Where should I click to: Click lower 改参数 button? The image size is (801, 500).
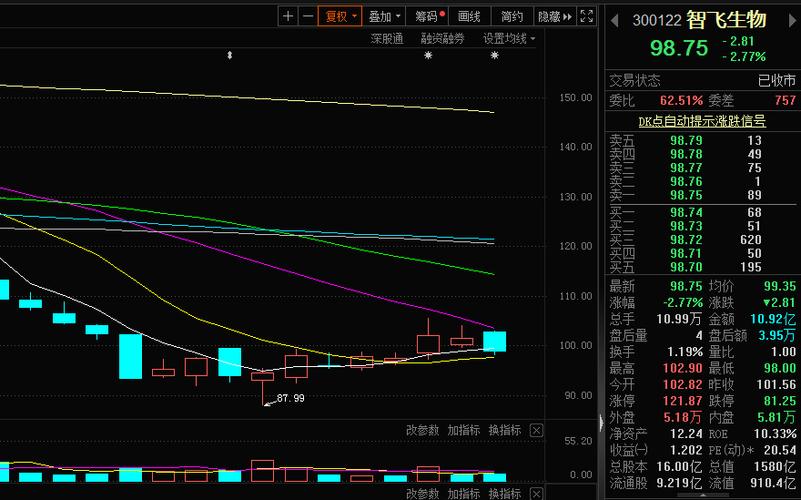pos(422,494)
